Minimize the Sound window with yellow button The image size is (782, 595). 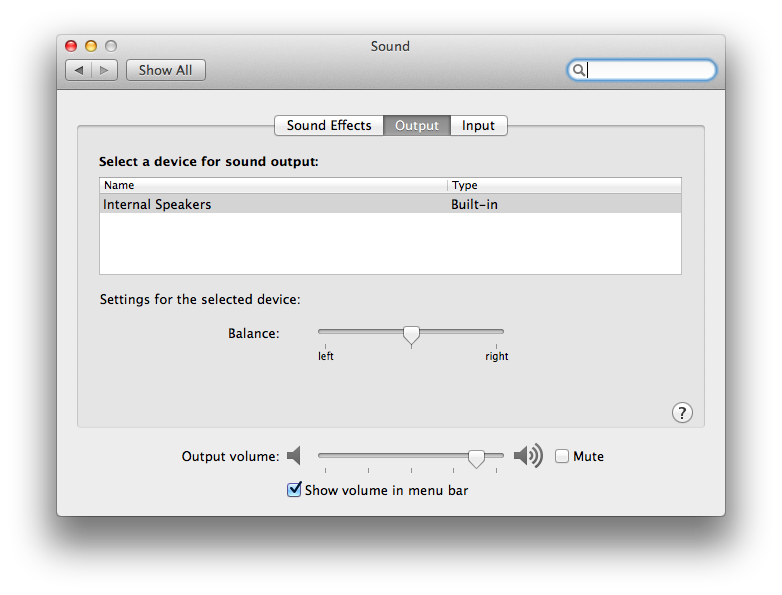(91, 46)
